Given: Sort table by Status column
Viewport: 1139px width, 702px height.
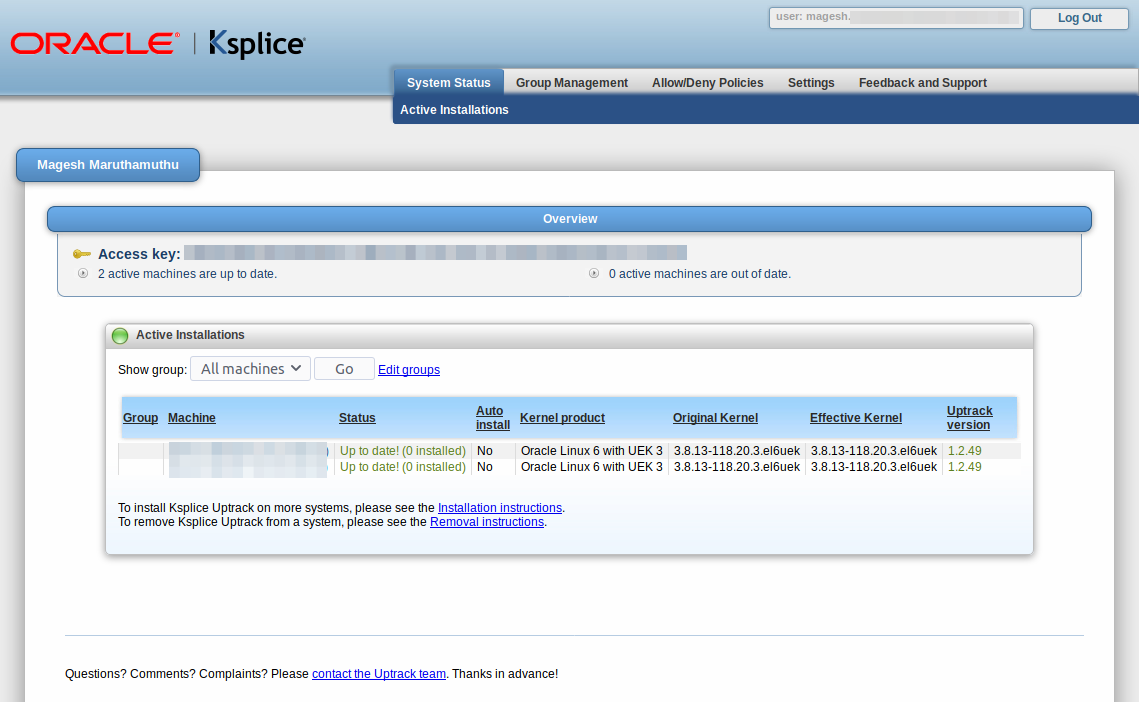Looking at the screenshot, I should tap(357, 418).
